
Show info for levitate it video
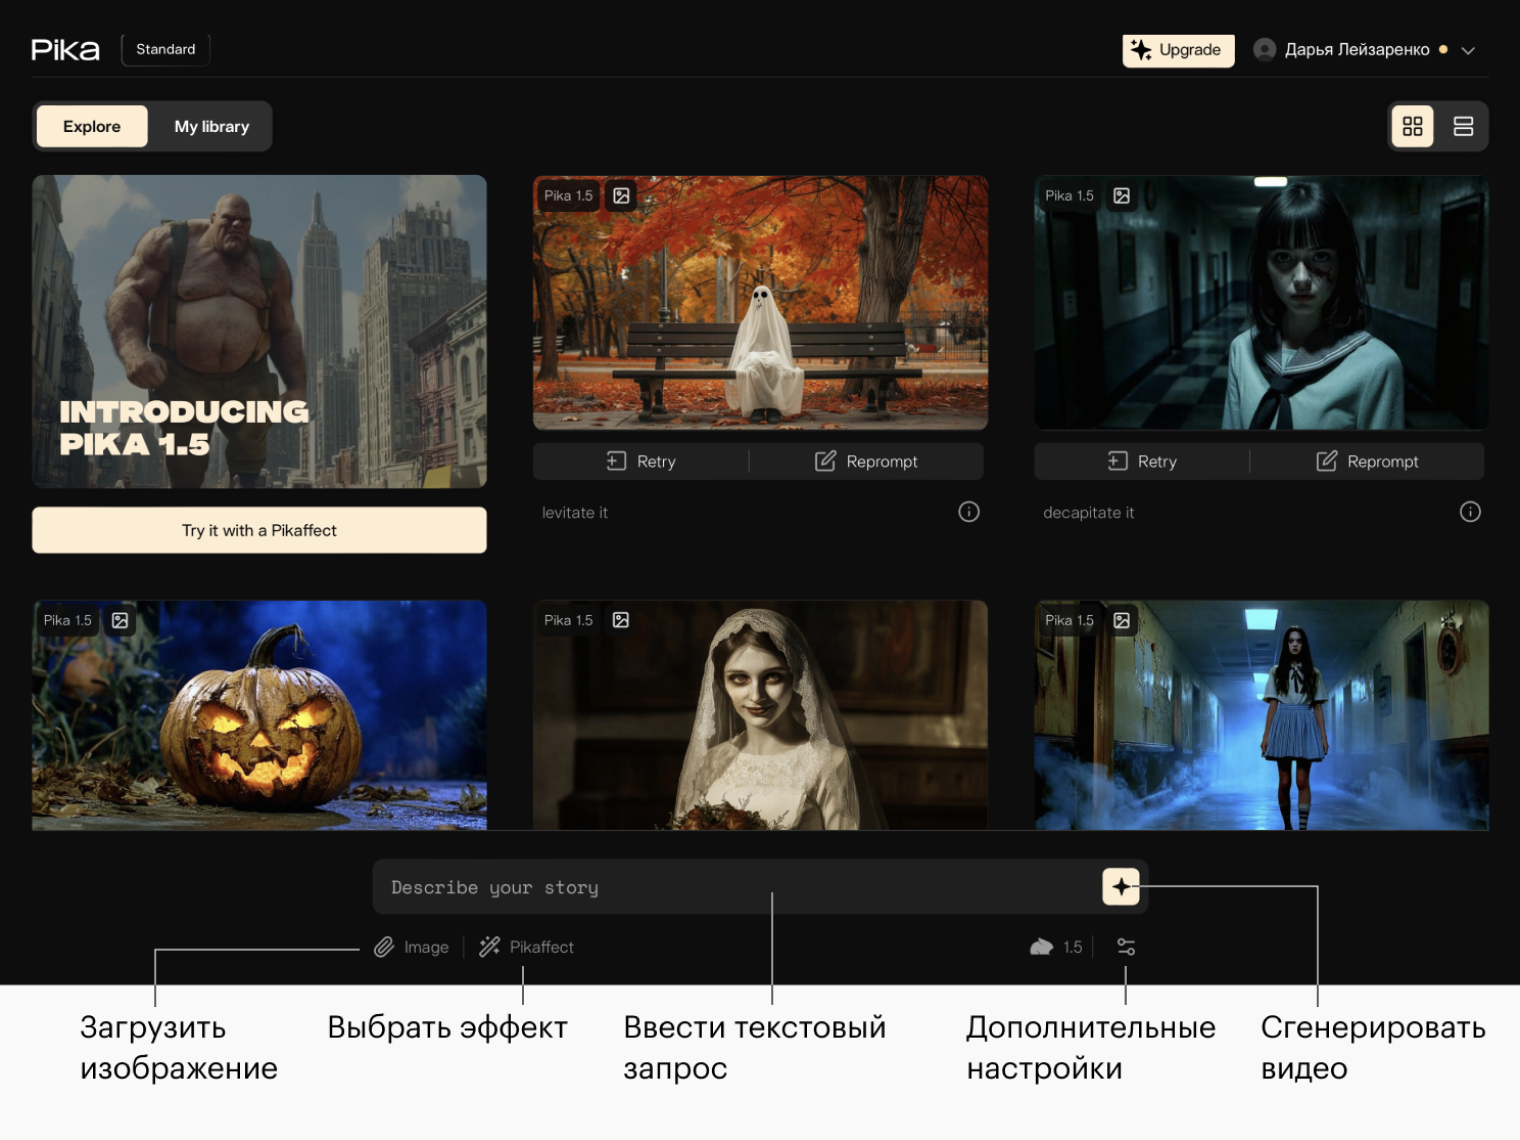(x=969, y=512)
